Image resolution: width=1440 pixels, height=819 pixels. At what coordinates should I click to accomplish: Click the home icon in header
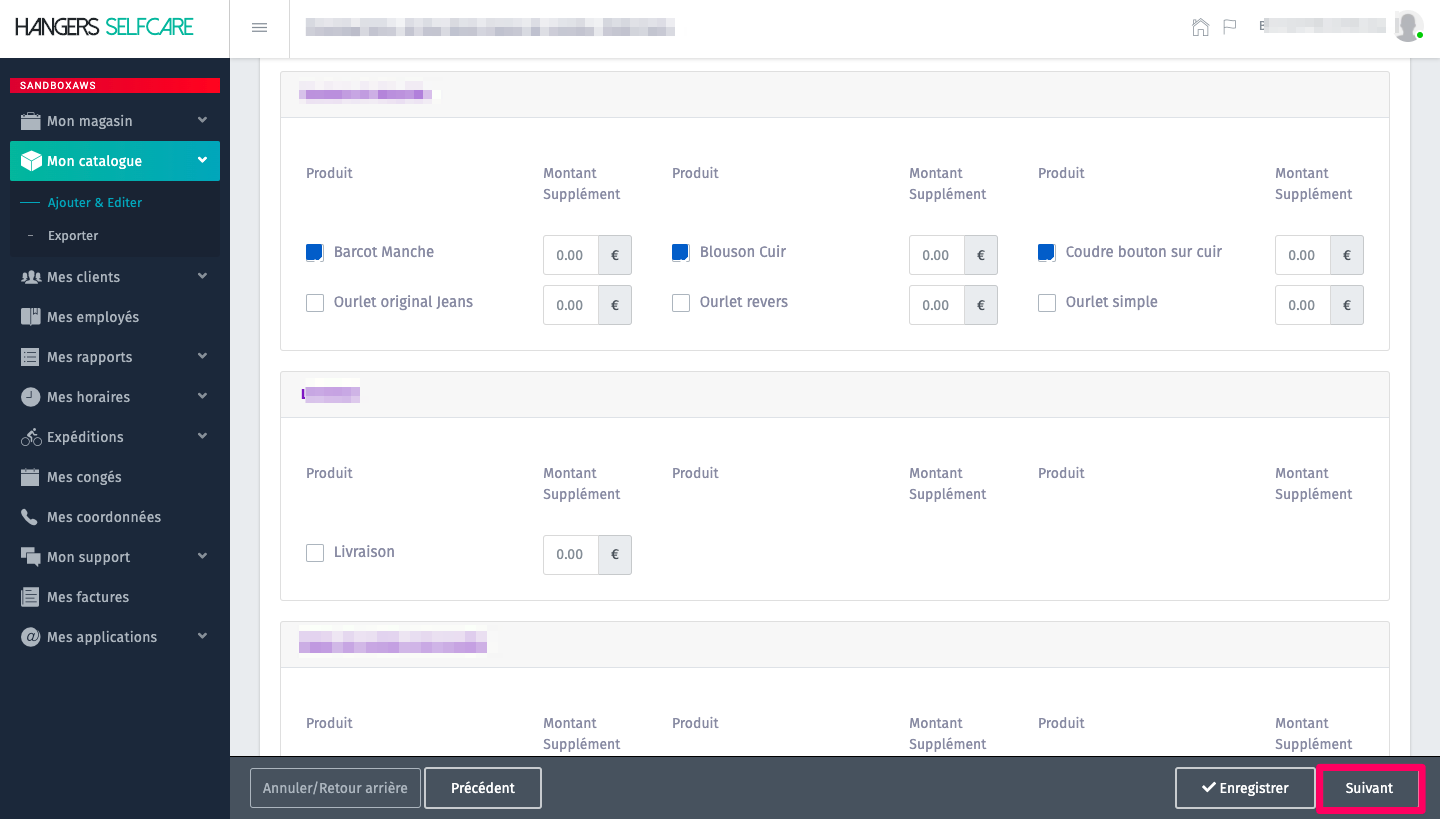coord(1200,27)
